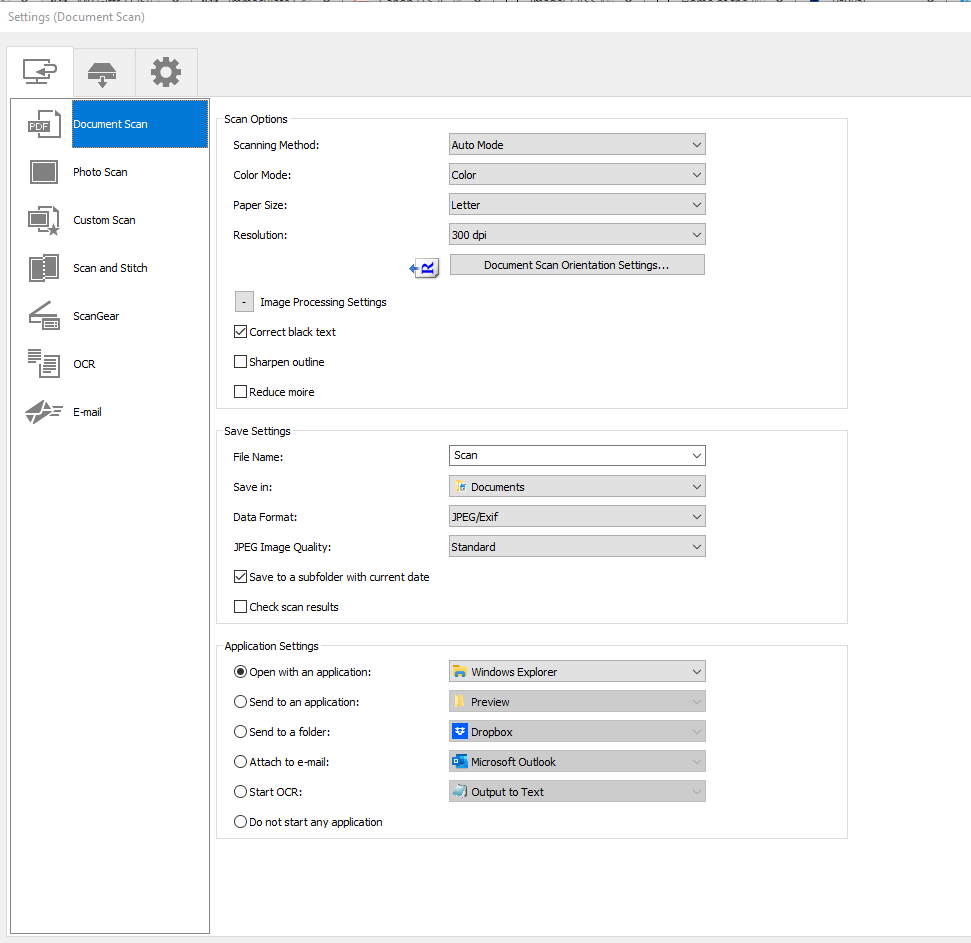
Task: Select the Photo Scan icon in sidebar
Action: point(44,172)
